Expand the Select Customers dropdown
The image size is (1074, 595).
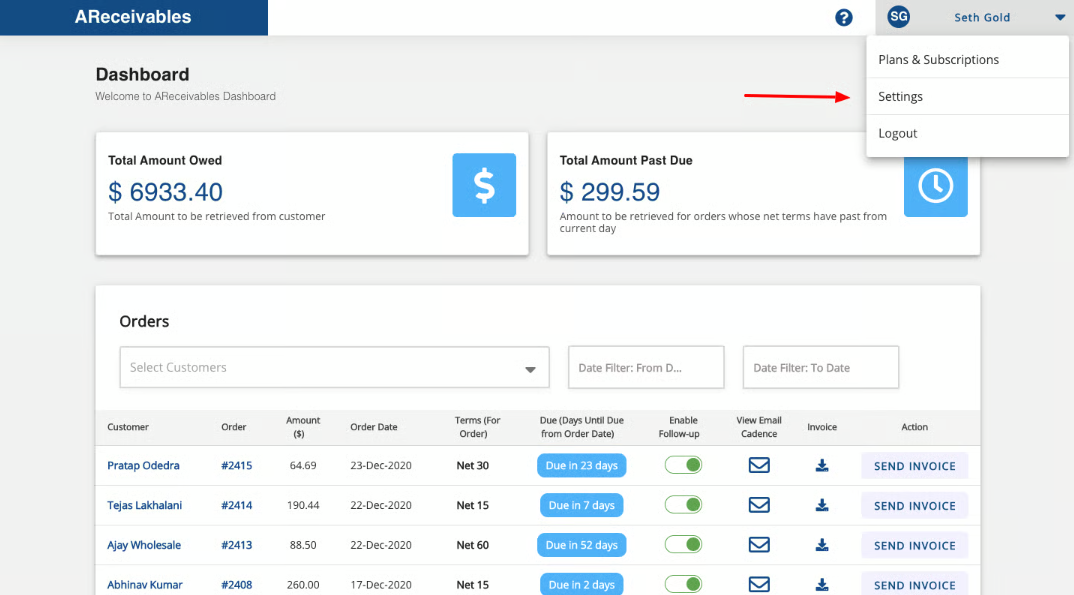click(530, 369)
